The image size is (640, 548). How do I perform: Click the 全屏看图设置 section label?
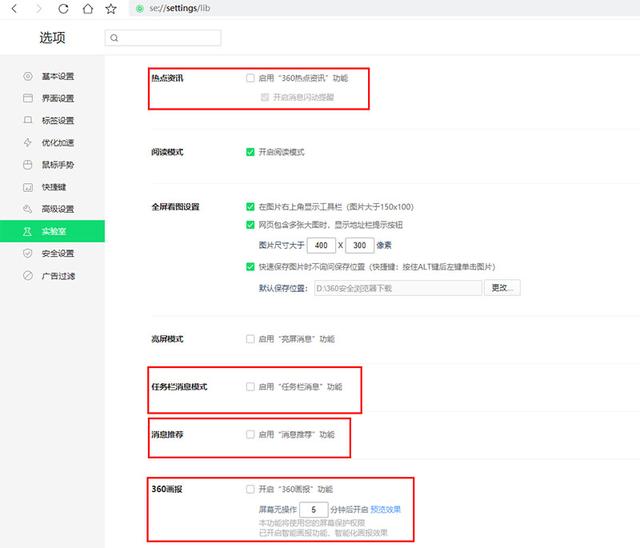coord(176,206)
